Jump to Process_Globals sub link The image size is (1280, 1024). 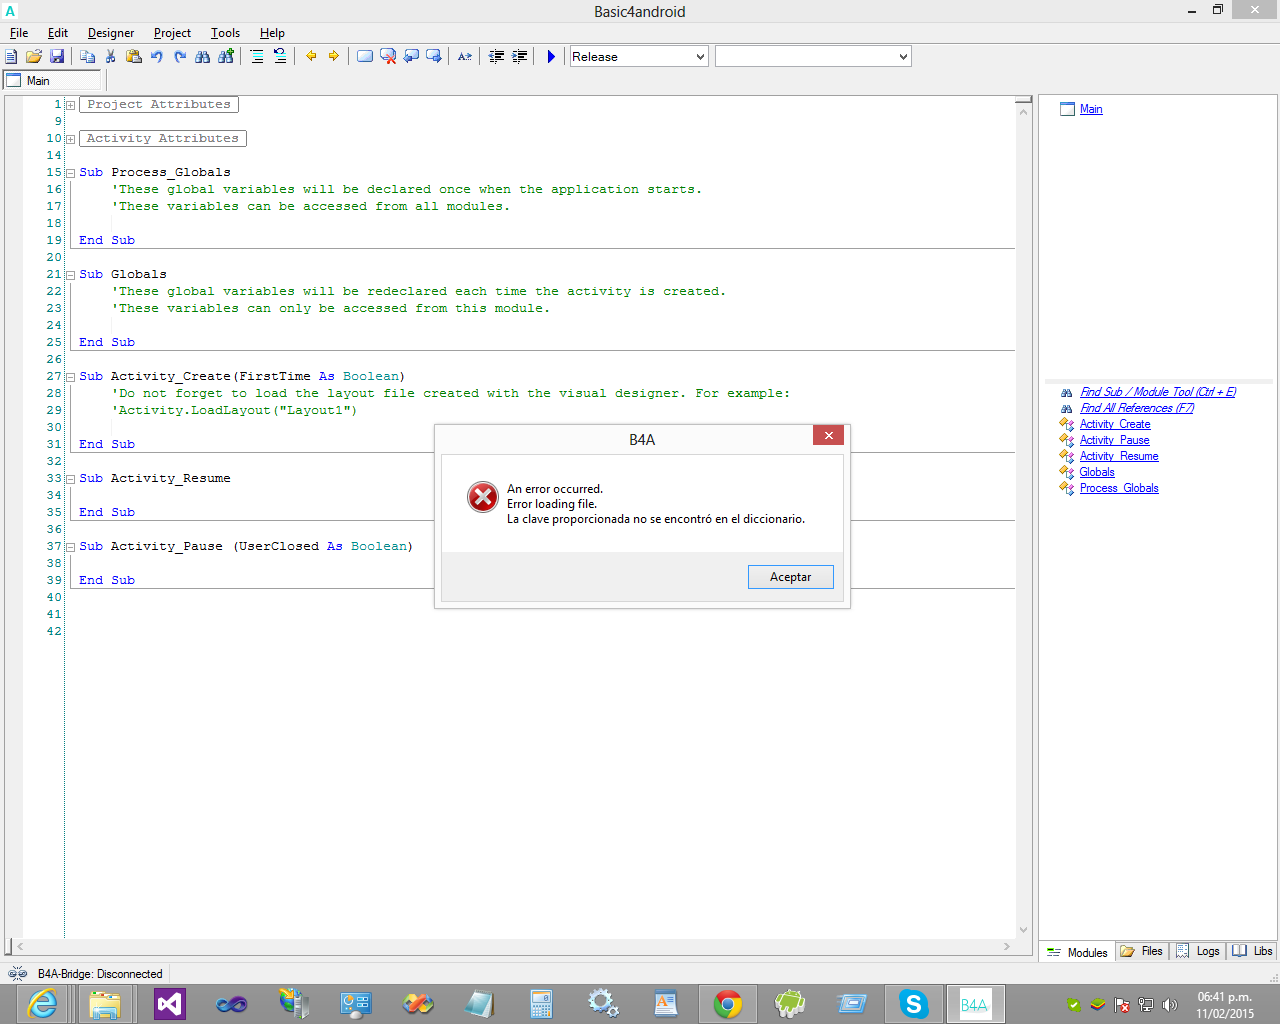[x=1119, y=488]
